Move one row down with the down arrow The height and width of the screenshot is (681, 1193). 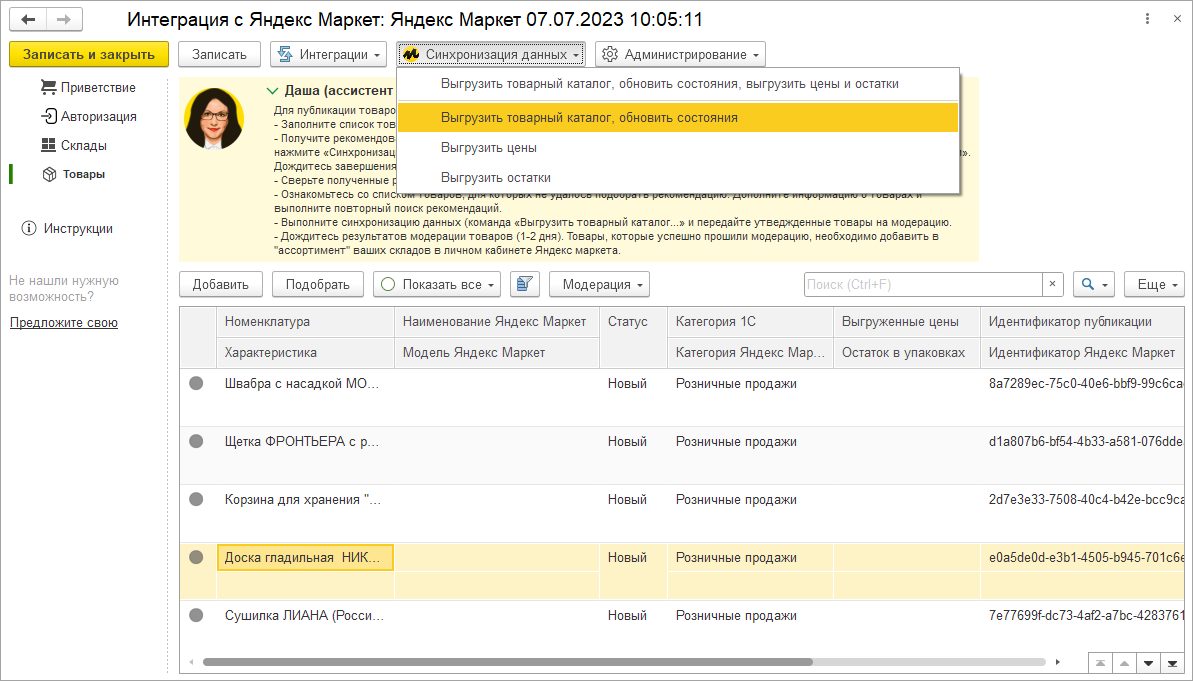pos(1148,663)
